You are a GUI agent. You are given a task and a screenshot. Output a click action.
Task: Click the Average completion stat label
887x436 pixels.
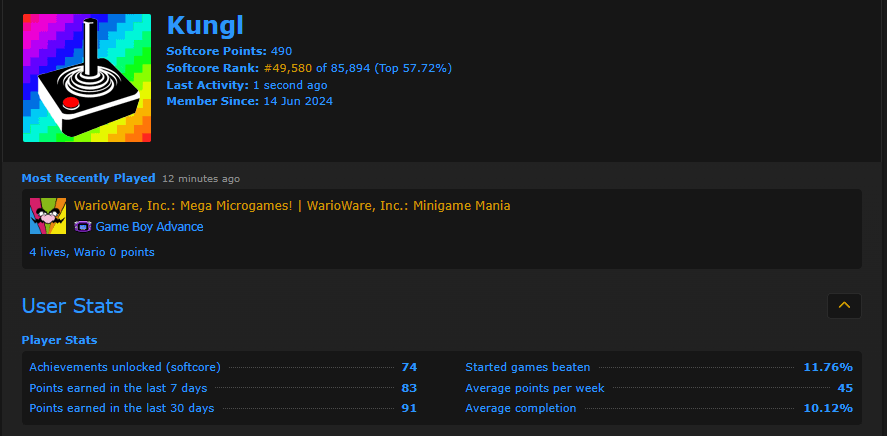click(520, 408)
